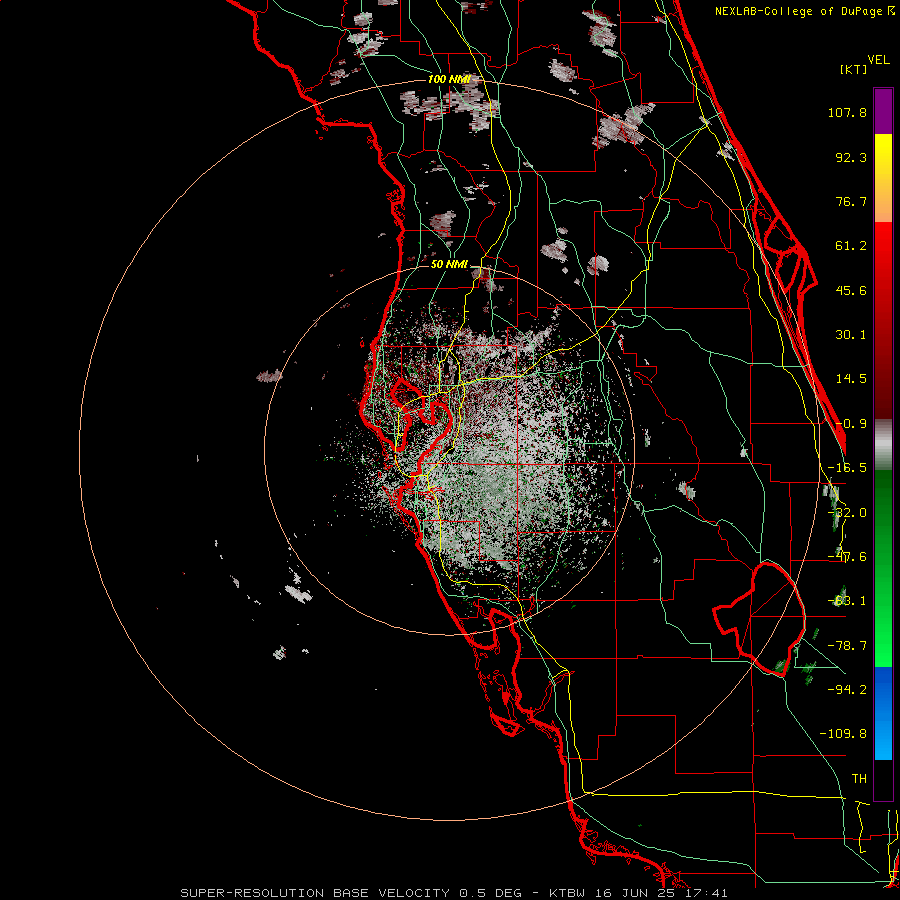Click the 107.8 value on the velocity scale
Image resolution: width=900 pixels, height=900 pixels.
click(847, 112)
